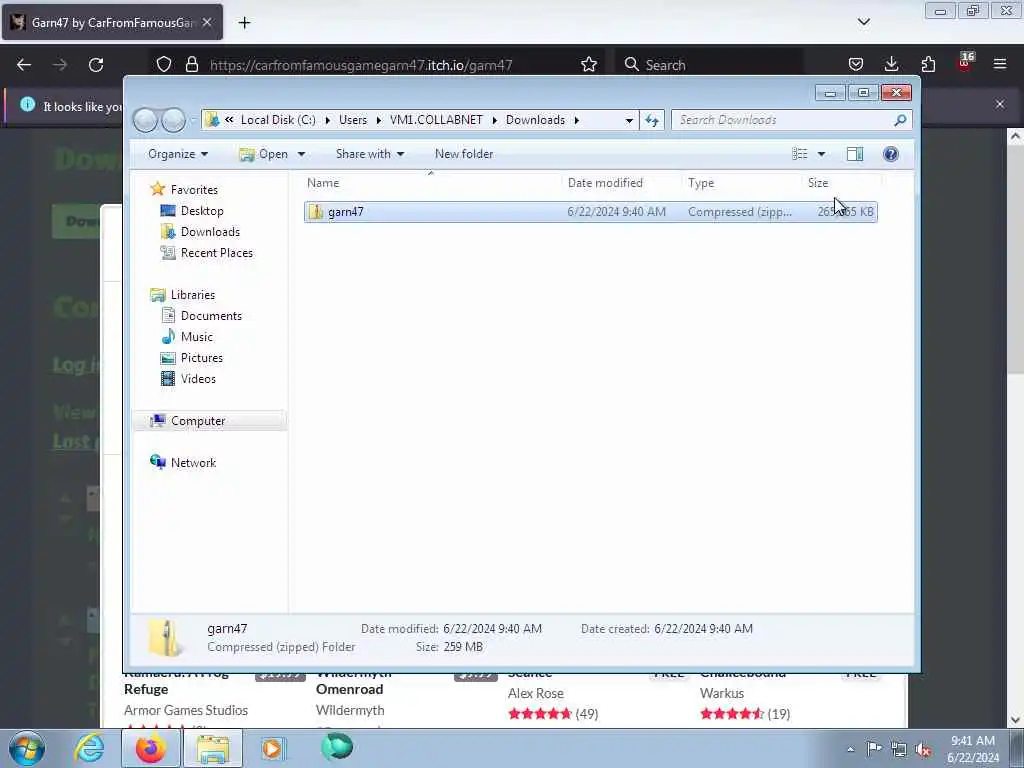Click the muted volume tray icon
The width and height of the screenshot is (1024, 768).
tap(923, 749)
